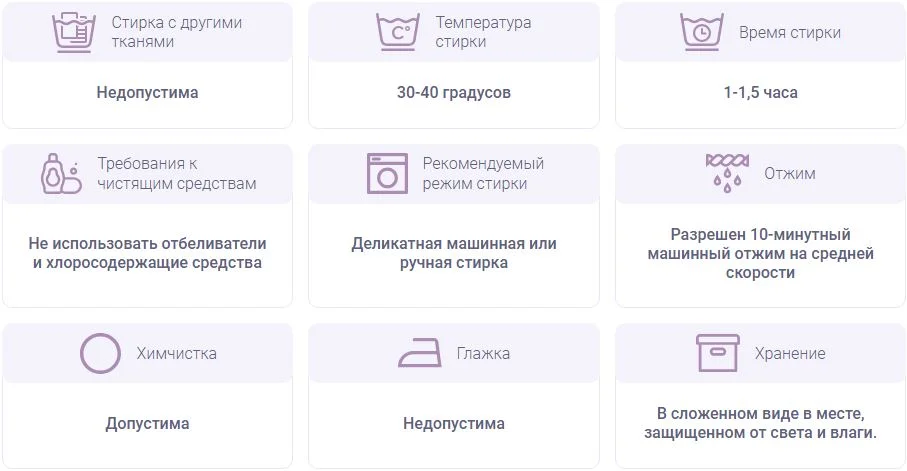Click the 'Не использовать отбеливатели' text
Screen dimensions: 907x471
(x=148, y=244)
